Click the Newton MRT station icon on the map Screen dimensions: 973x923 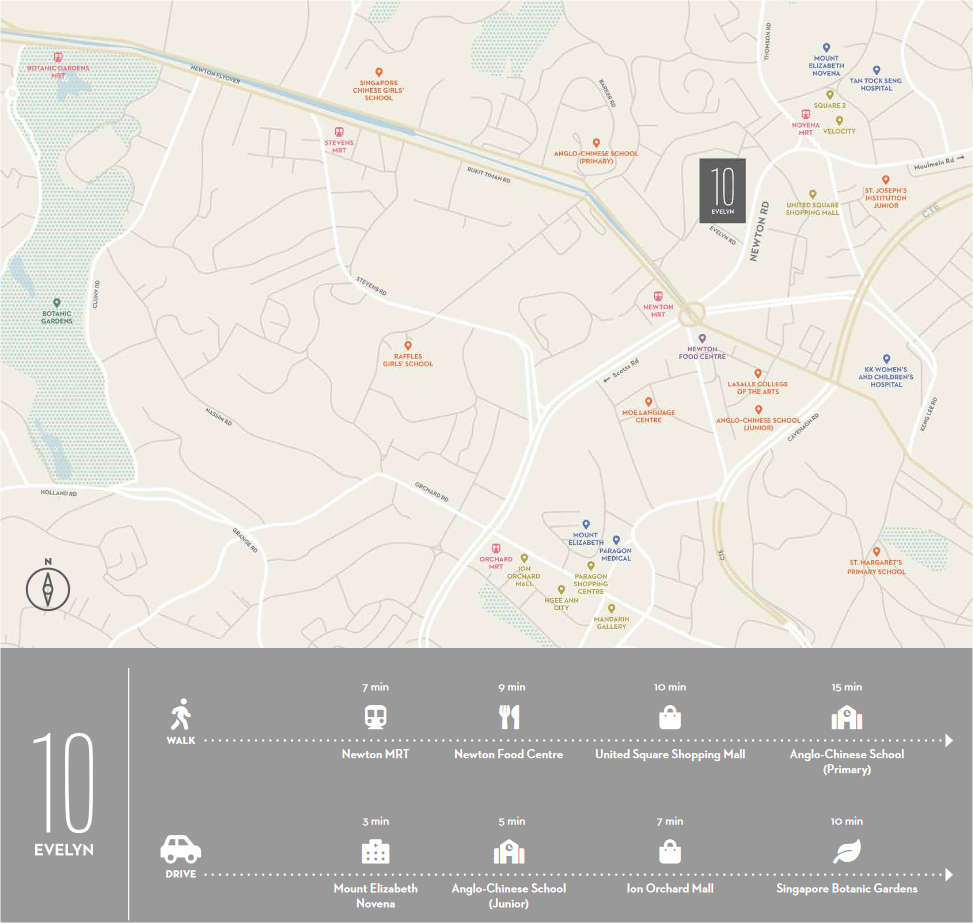pos(658,297)
